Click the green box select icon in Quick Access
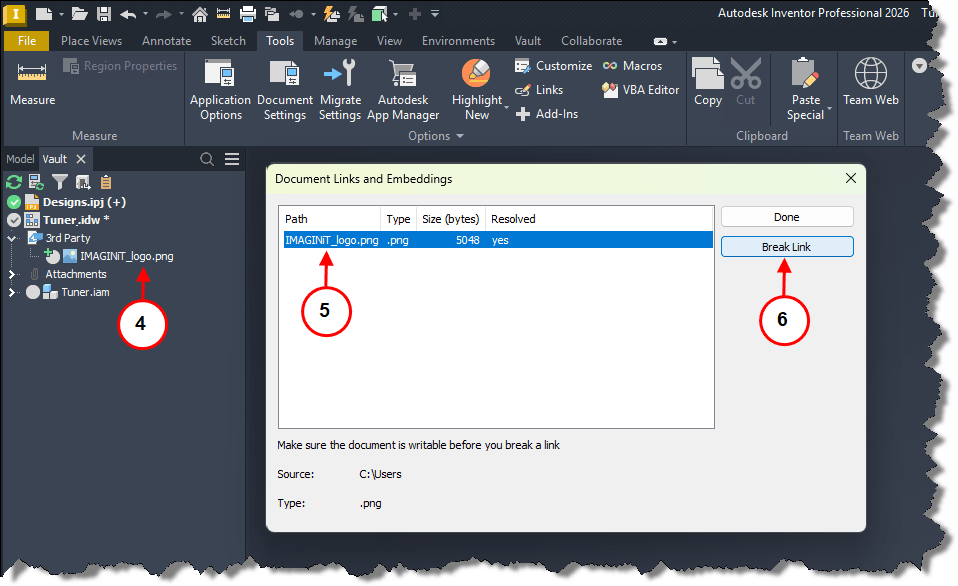The height and width of the screenshot is (586, 958). click(x=380, y=13)
